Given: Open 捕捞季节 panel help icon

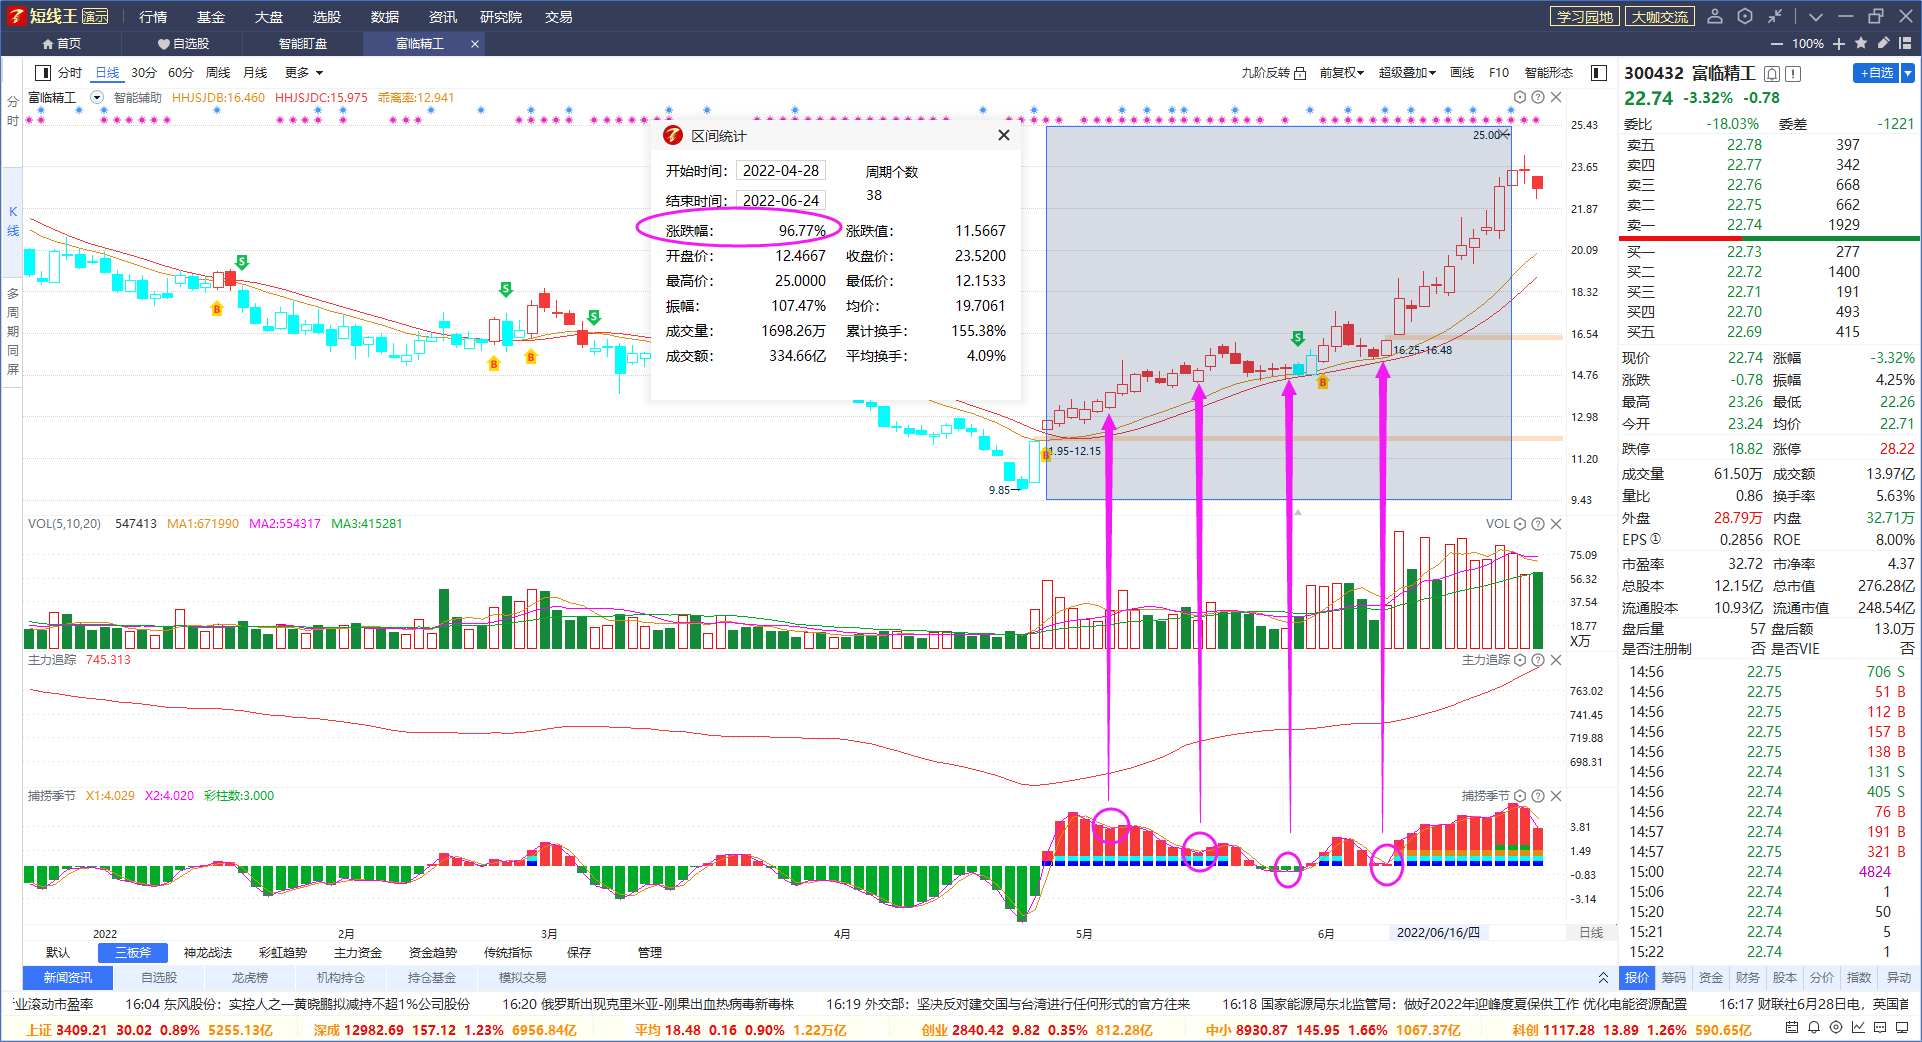Looking at the screenshot, I should [x=1538, y=796].
